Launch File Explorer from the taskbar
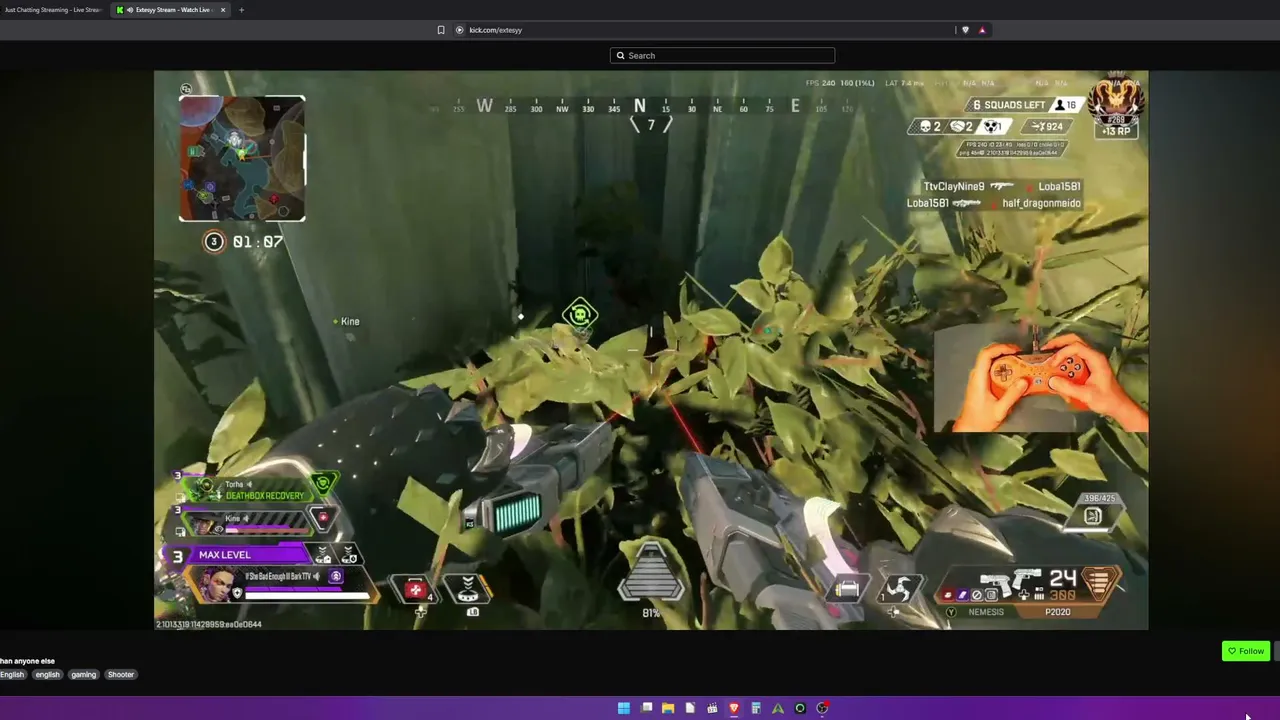This screenshot has height=720, width=1280. [668, 708]
